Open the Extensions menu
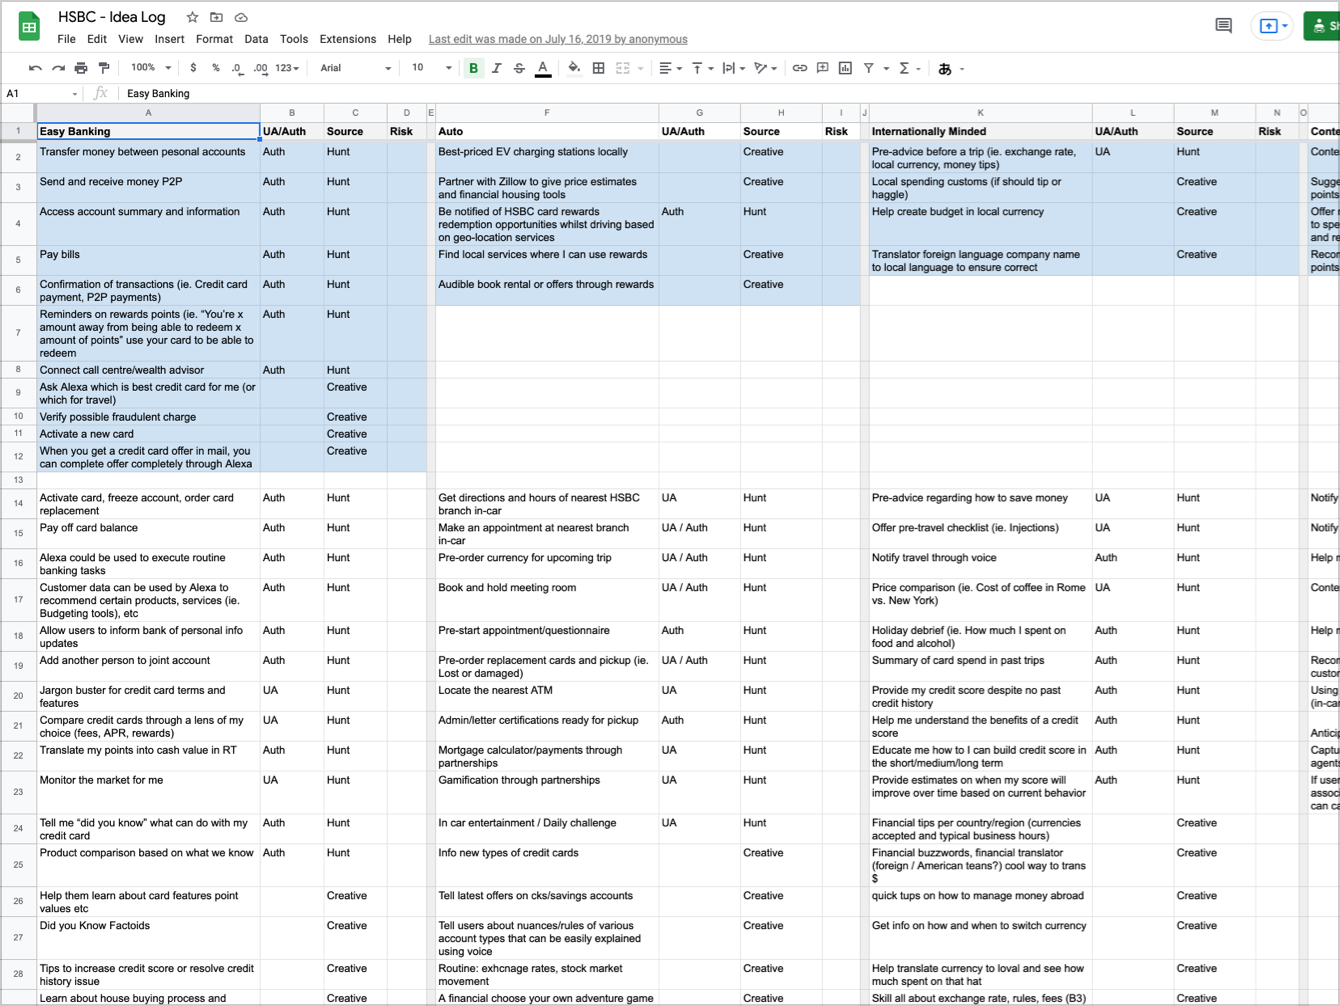The height and width of the screenshot is (1006, 1340). 348,39
